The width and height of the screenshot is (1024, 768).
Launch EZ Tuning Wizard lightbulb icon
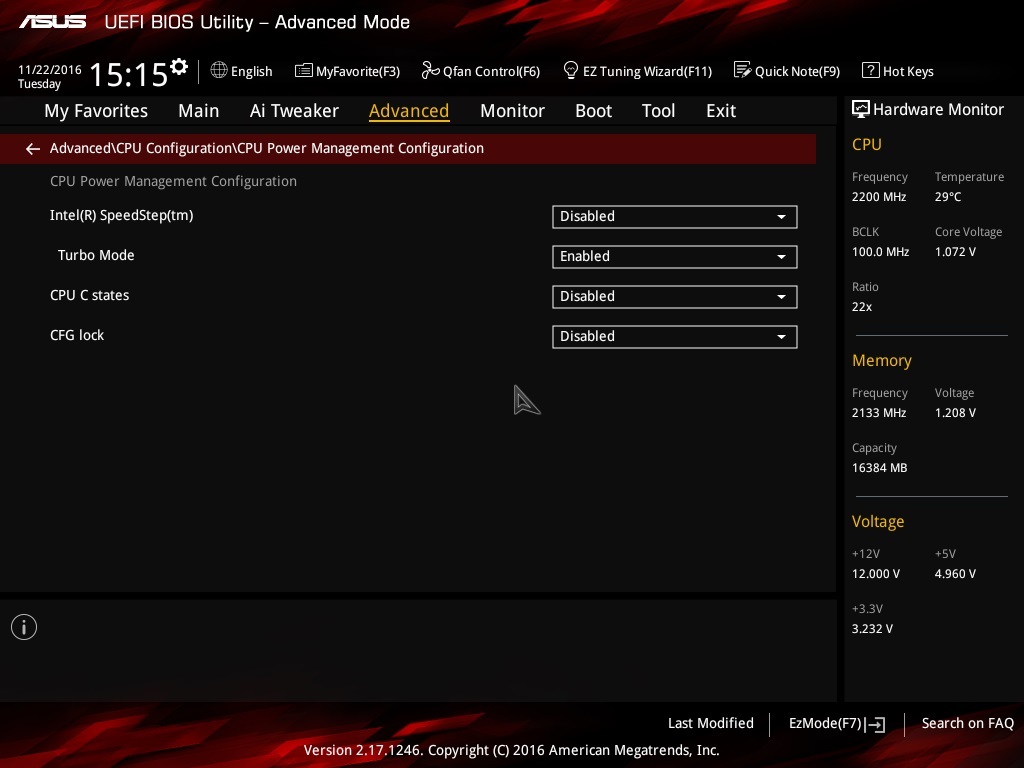click(571, 70)
